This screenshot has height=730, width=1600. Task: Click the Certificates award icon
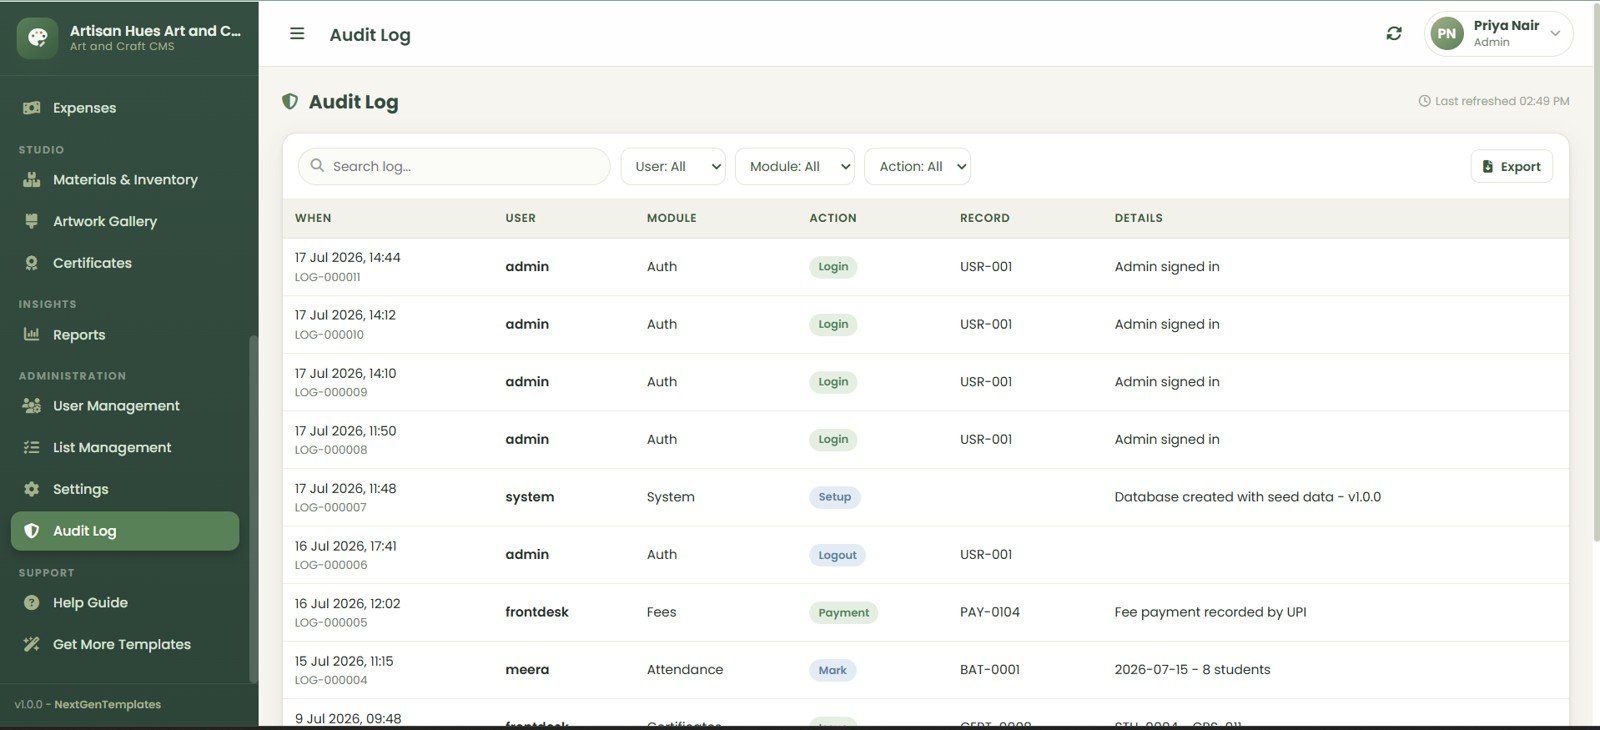tap(32, 263)
